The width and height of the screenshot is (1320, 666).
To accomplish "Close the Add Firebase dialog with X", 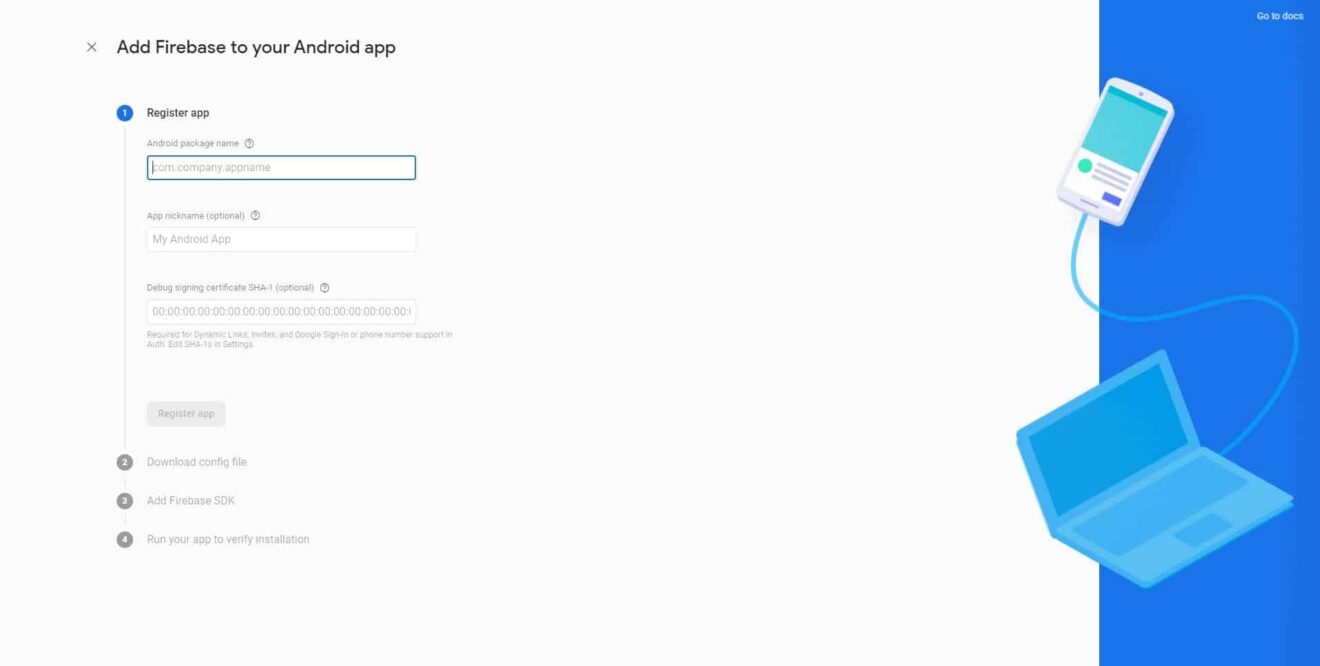I will 92,47.
